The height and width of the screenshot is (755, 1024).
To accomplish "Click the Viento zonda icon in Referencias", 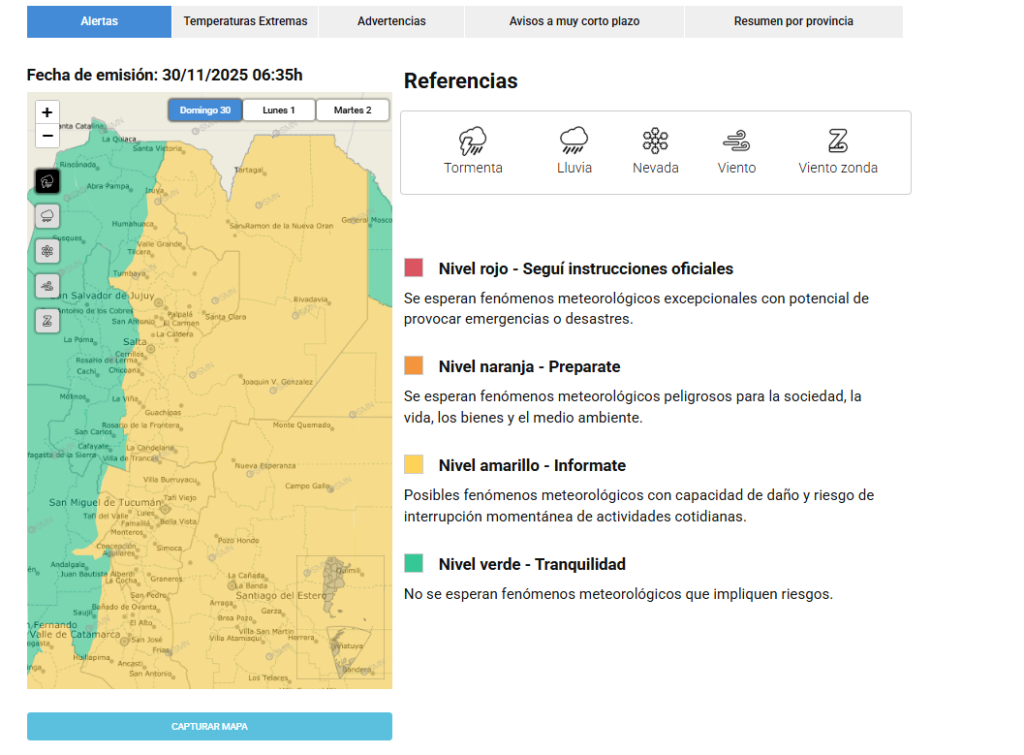I will (837, 141).
